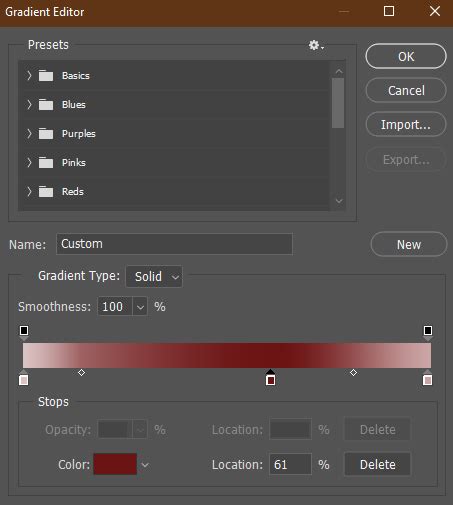Click the color stop Location field showing 61
Viewport: 453px width, 505px height.
tap(290, 464)
